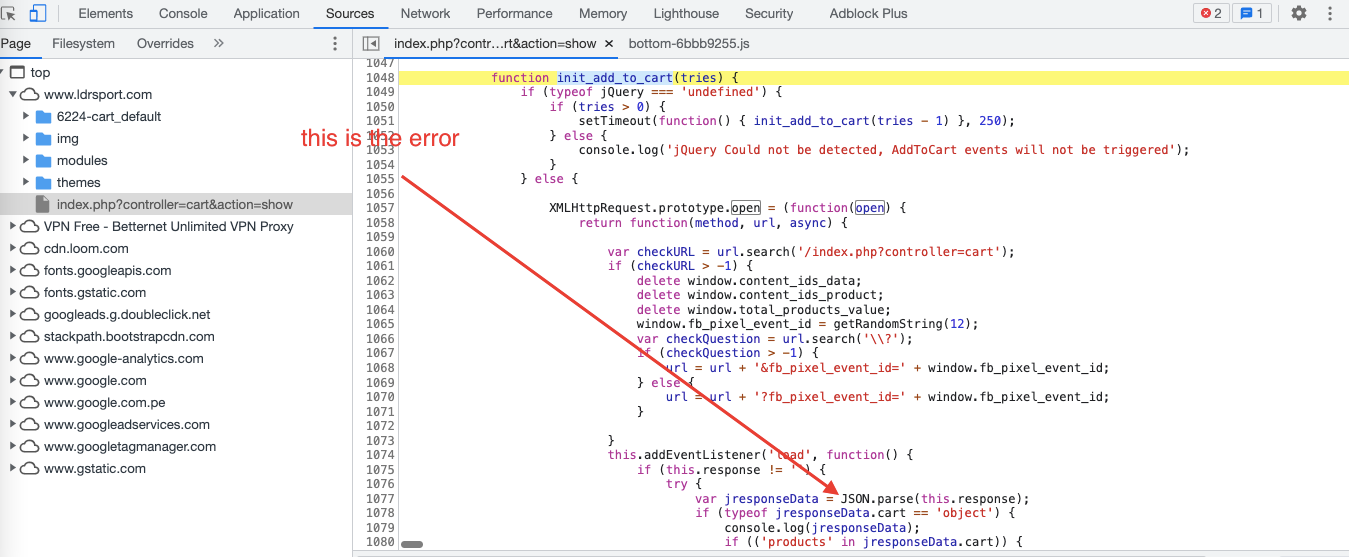
Task: Expand www.googleadservices.com node
Action: 13,424
